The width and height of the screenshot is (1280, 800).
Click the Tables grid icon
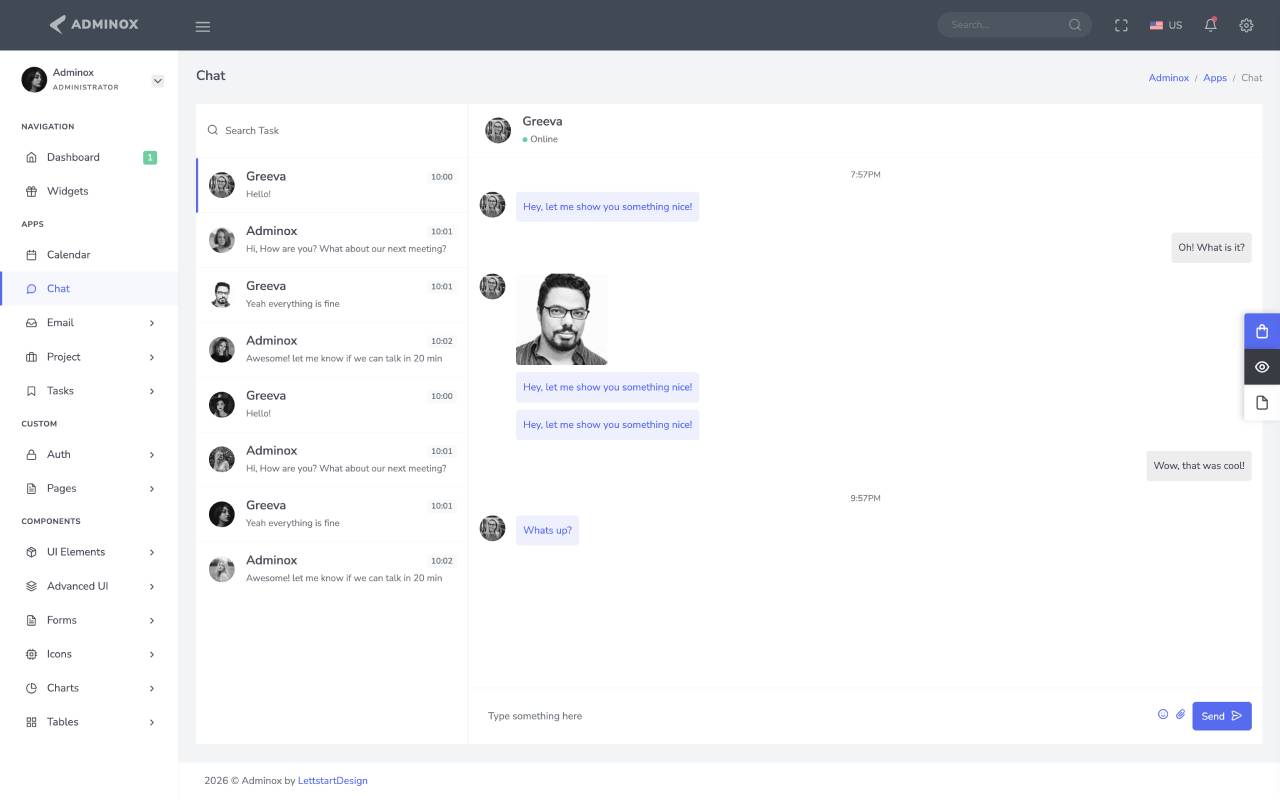31,722
